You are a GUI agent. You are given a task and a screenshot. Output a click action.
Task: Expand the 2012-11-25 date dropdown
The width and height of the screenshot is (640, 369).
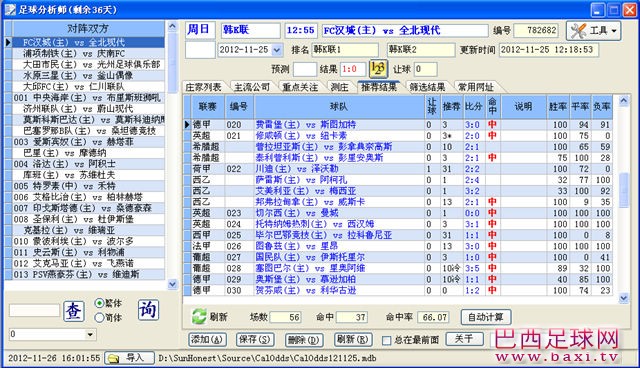[x=277, y=50]
